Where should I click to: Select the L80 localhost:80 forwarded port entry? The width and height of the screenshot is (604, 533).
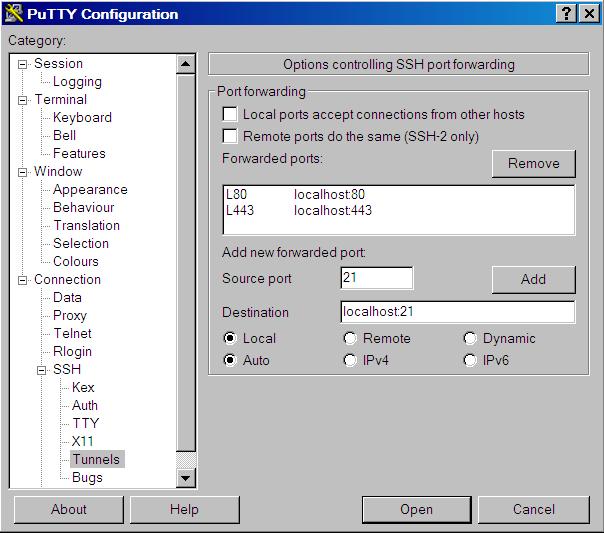[399, 194]
